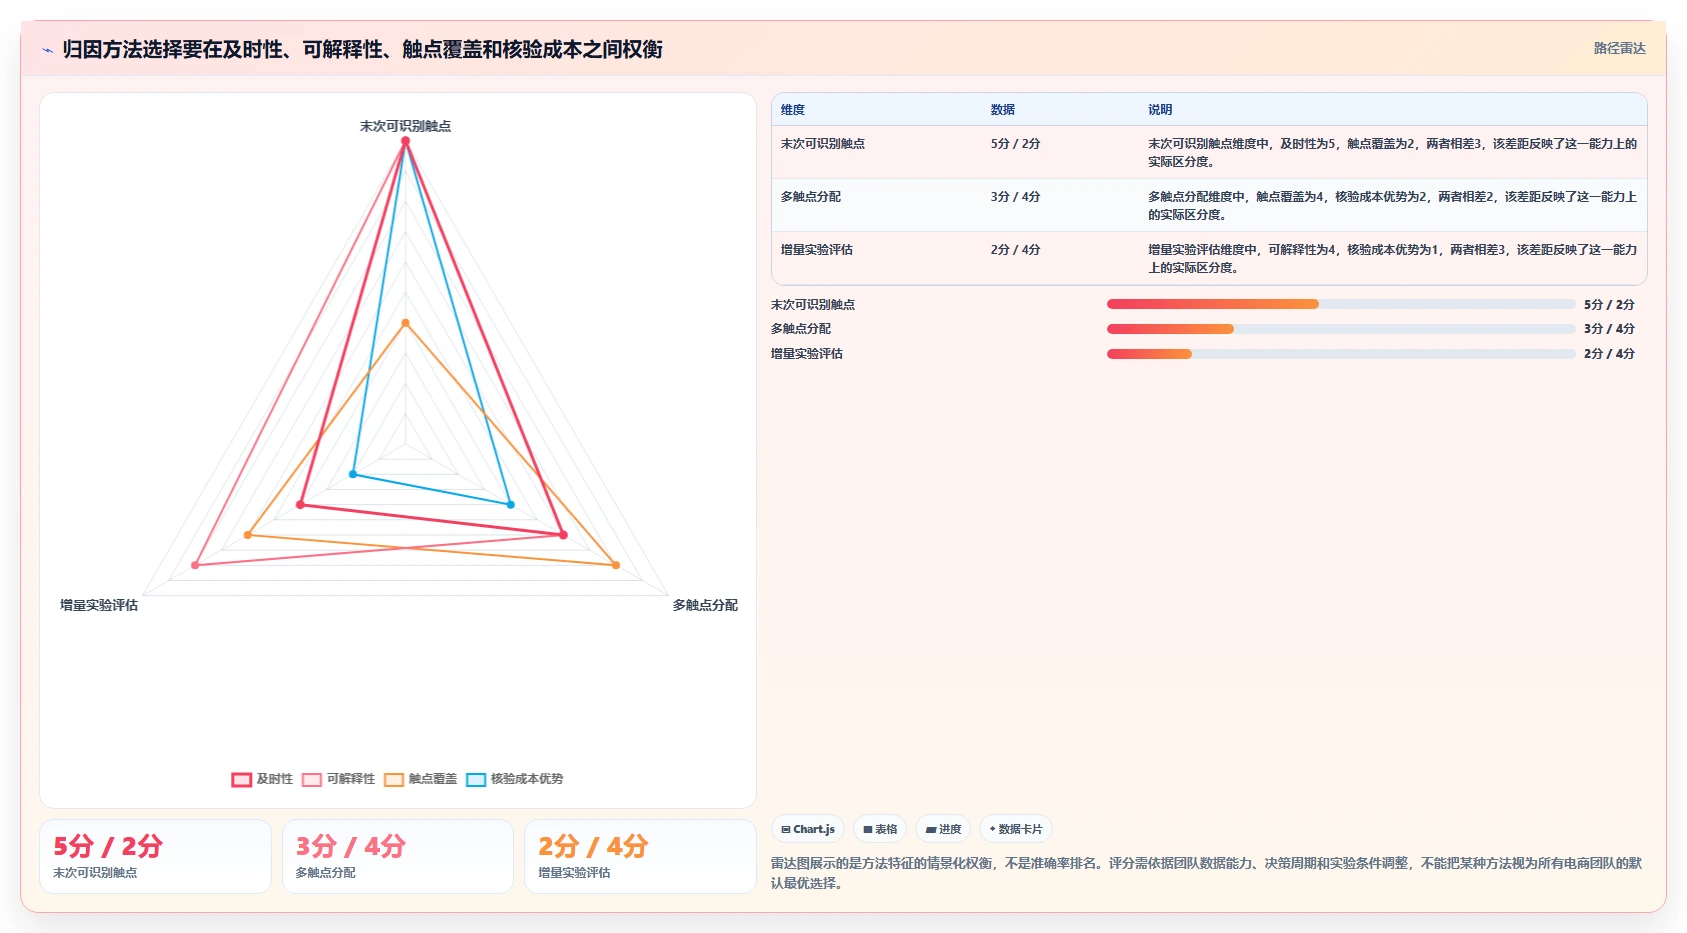Click orange 触点覆盖 point toward 增量实验评估
Screen dimensions: 1687x933
pos(248,535)
